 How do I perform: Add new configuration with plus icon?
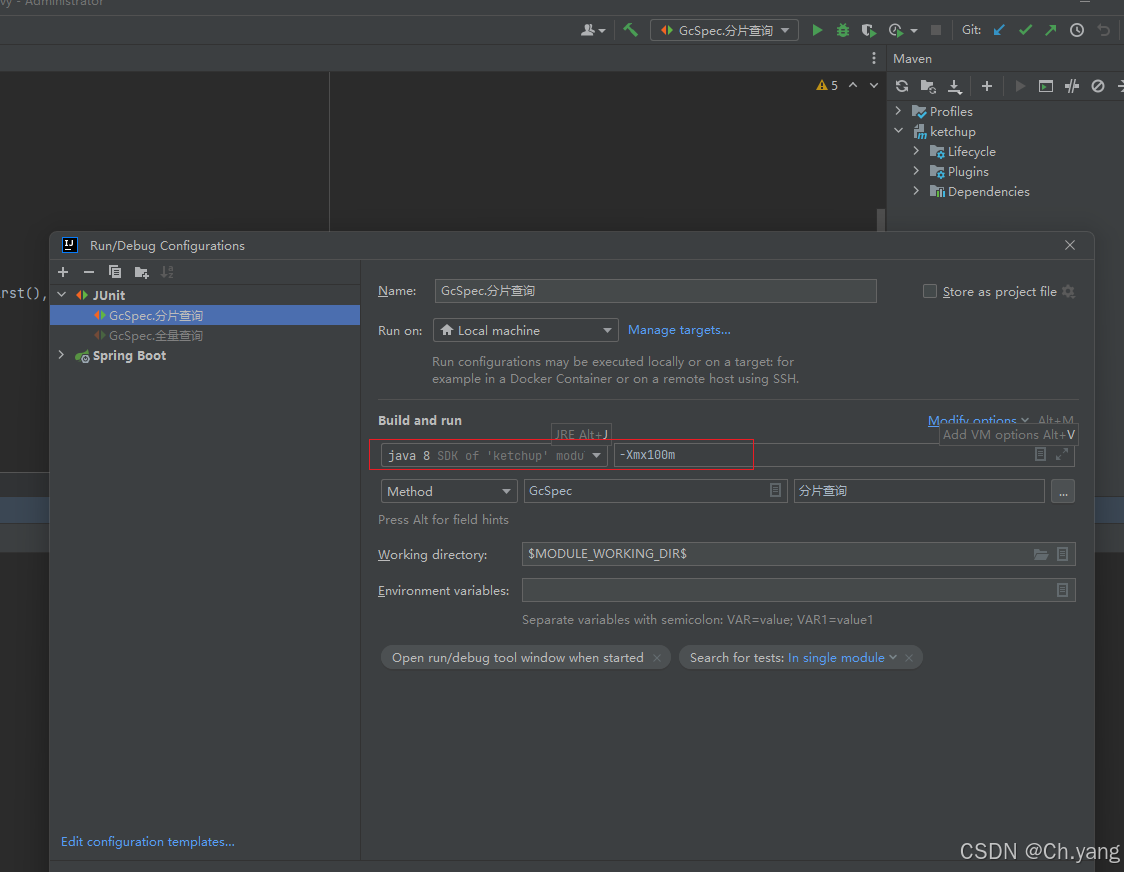63,272
